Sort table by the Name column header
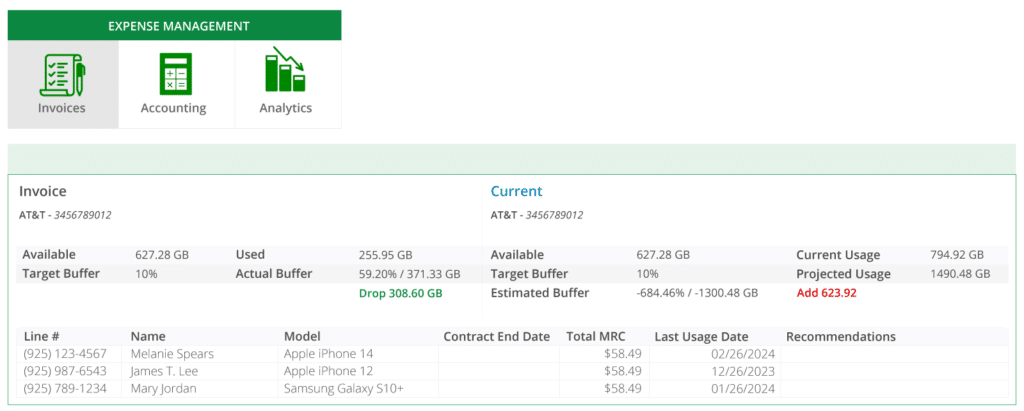Viewport: 1024px width, 411px height. [148, 337]
